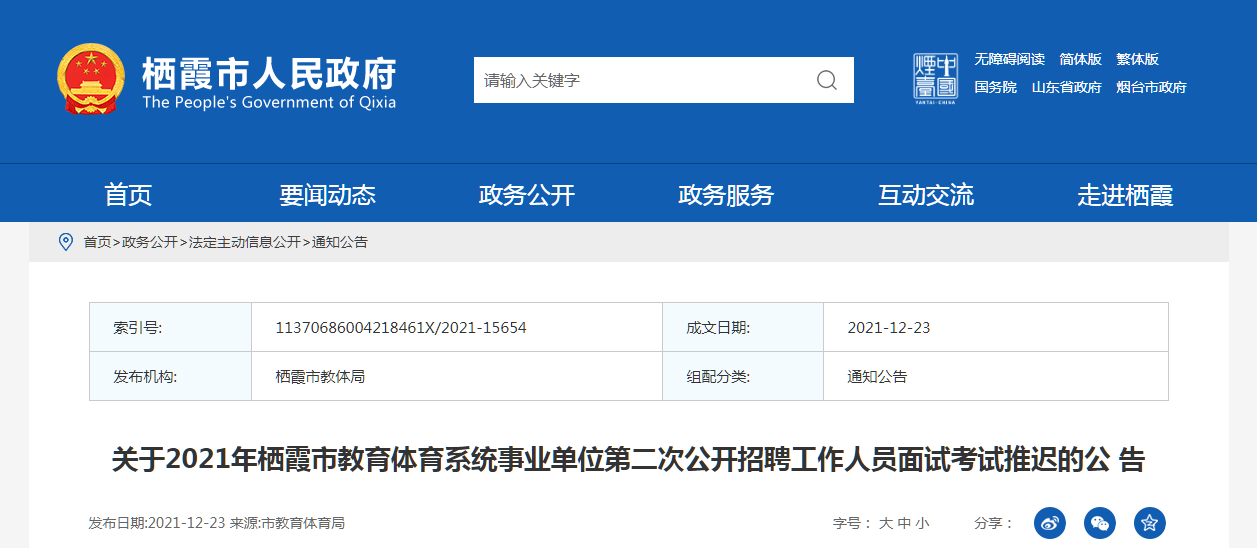Go to 通知公告 in the breadcrumb
Viewport: 1257px width, 548px height.
(x=340, y=242)
